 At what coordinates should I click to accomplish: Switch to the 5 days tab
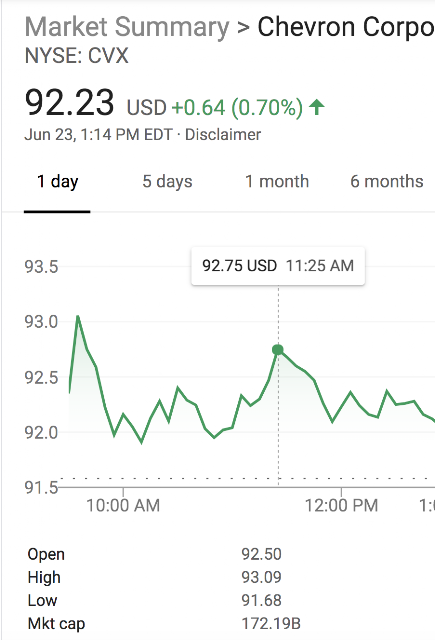pos(167,182)
